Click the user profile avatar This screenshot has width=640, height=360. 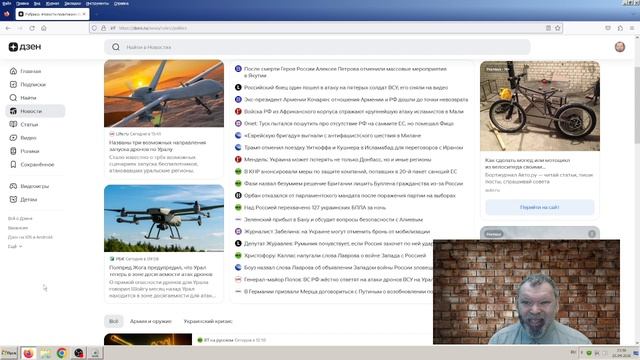pos(620,47)
